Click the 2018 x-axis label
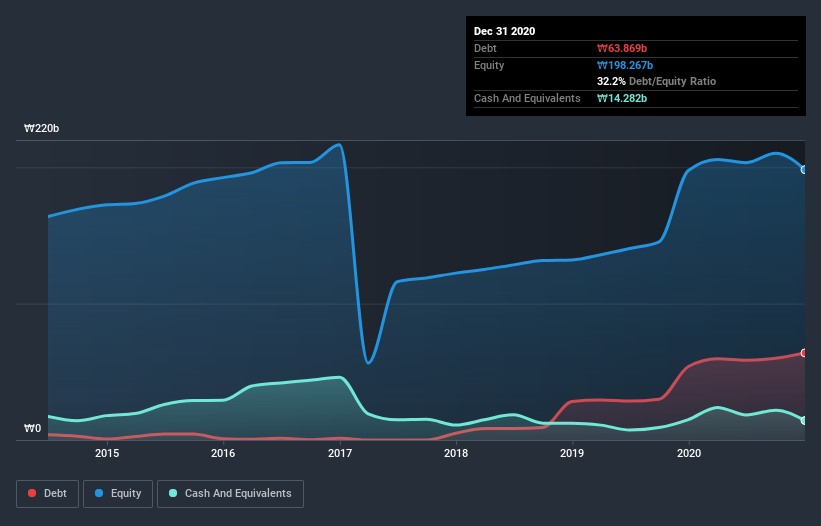Screen dimensions: 821x526 pyautogui.click(x=456, y=453)
